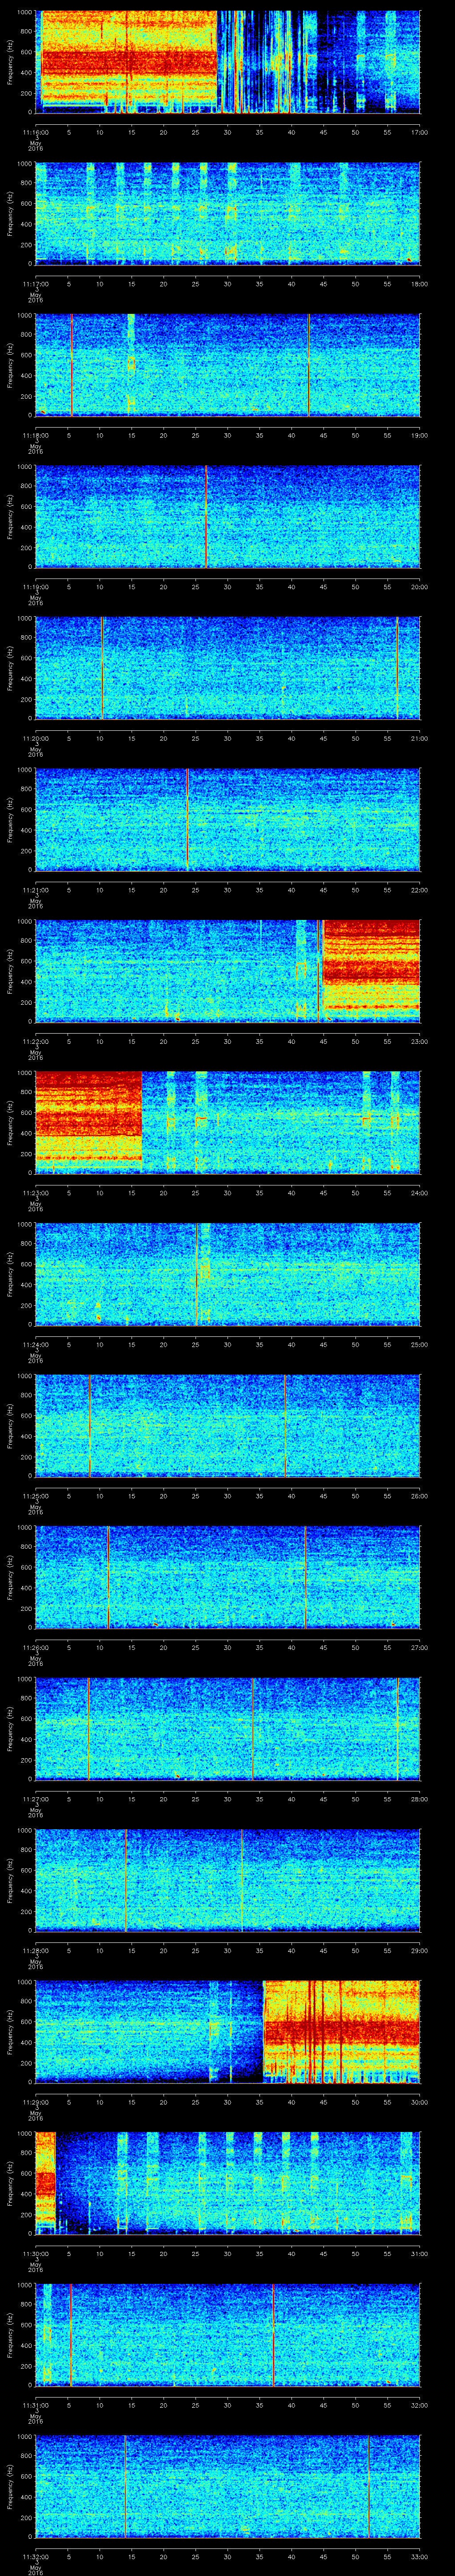Click the 23:00 end time label

419,1041
